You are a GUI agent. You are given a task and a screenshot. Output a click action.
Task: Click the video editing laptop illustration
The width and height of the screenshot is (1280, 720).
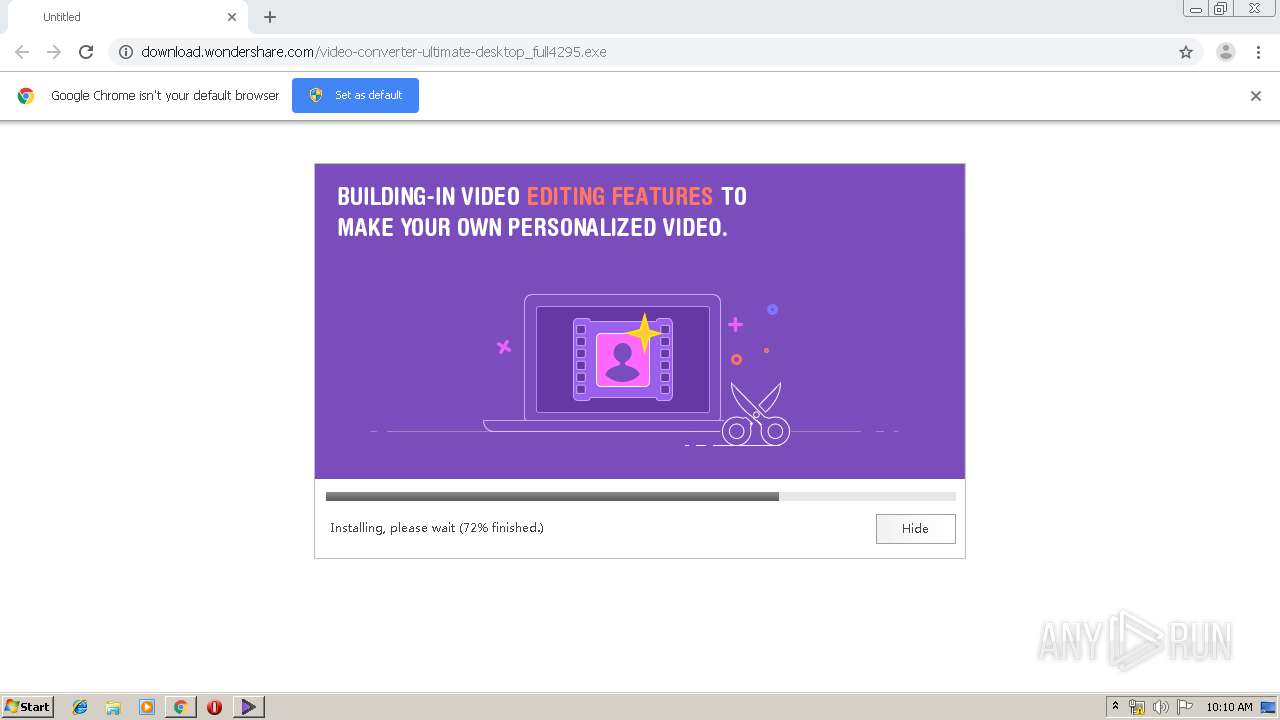click(x=636, y=368)
